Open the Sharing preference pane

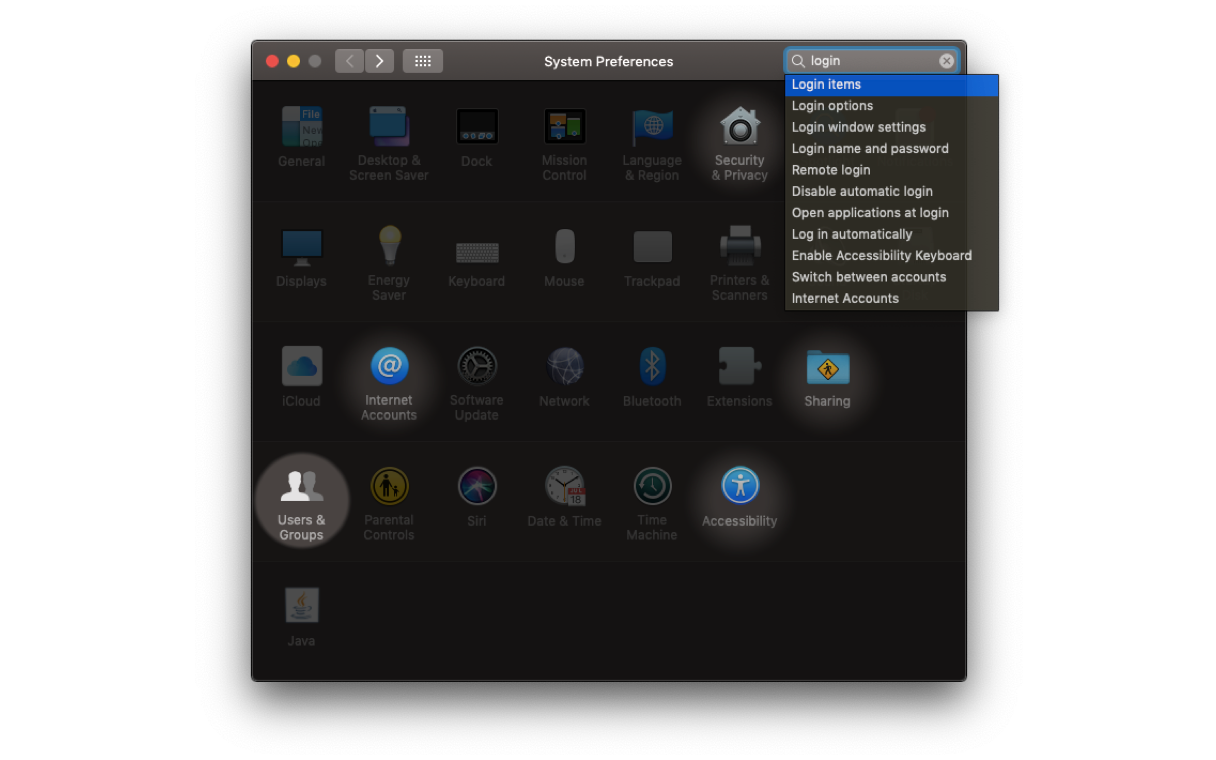[827, 377]
